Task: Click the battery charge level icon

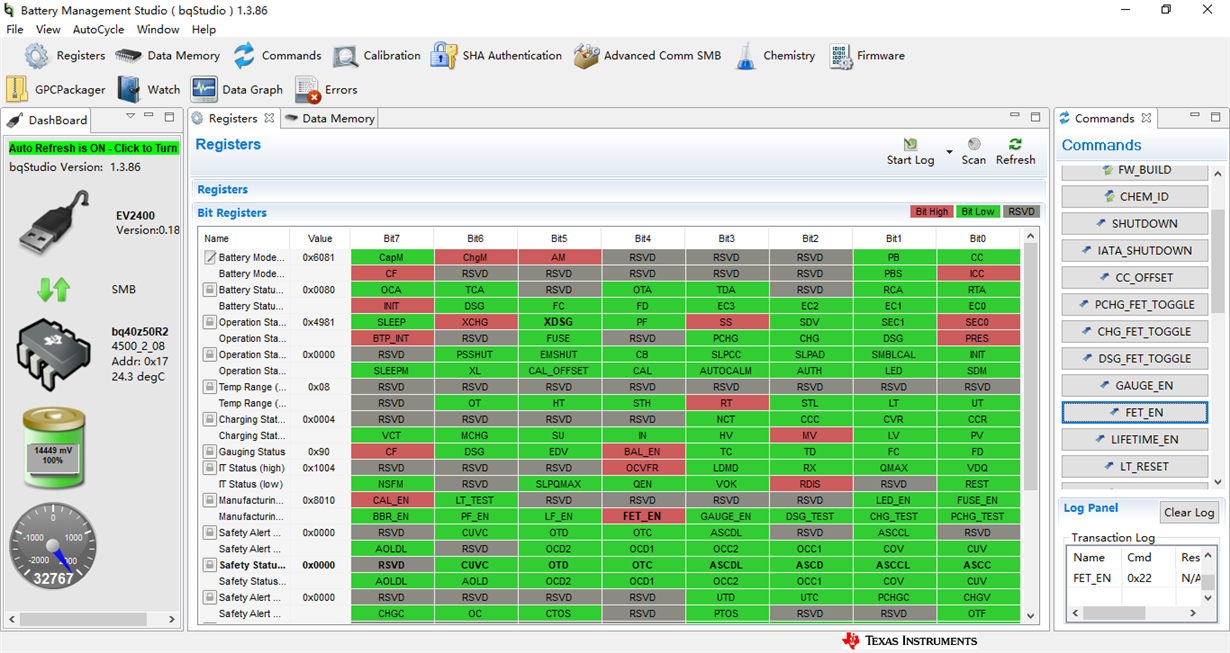Action: tap(56, 450)
